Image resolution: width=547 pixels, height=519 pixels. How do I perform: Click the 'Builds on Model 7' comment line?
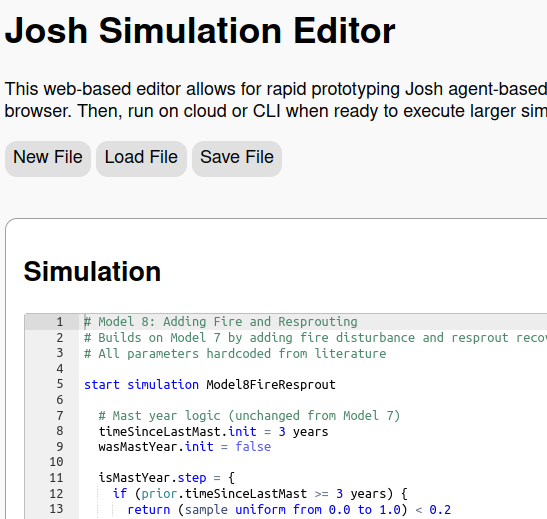315,338
